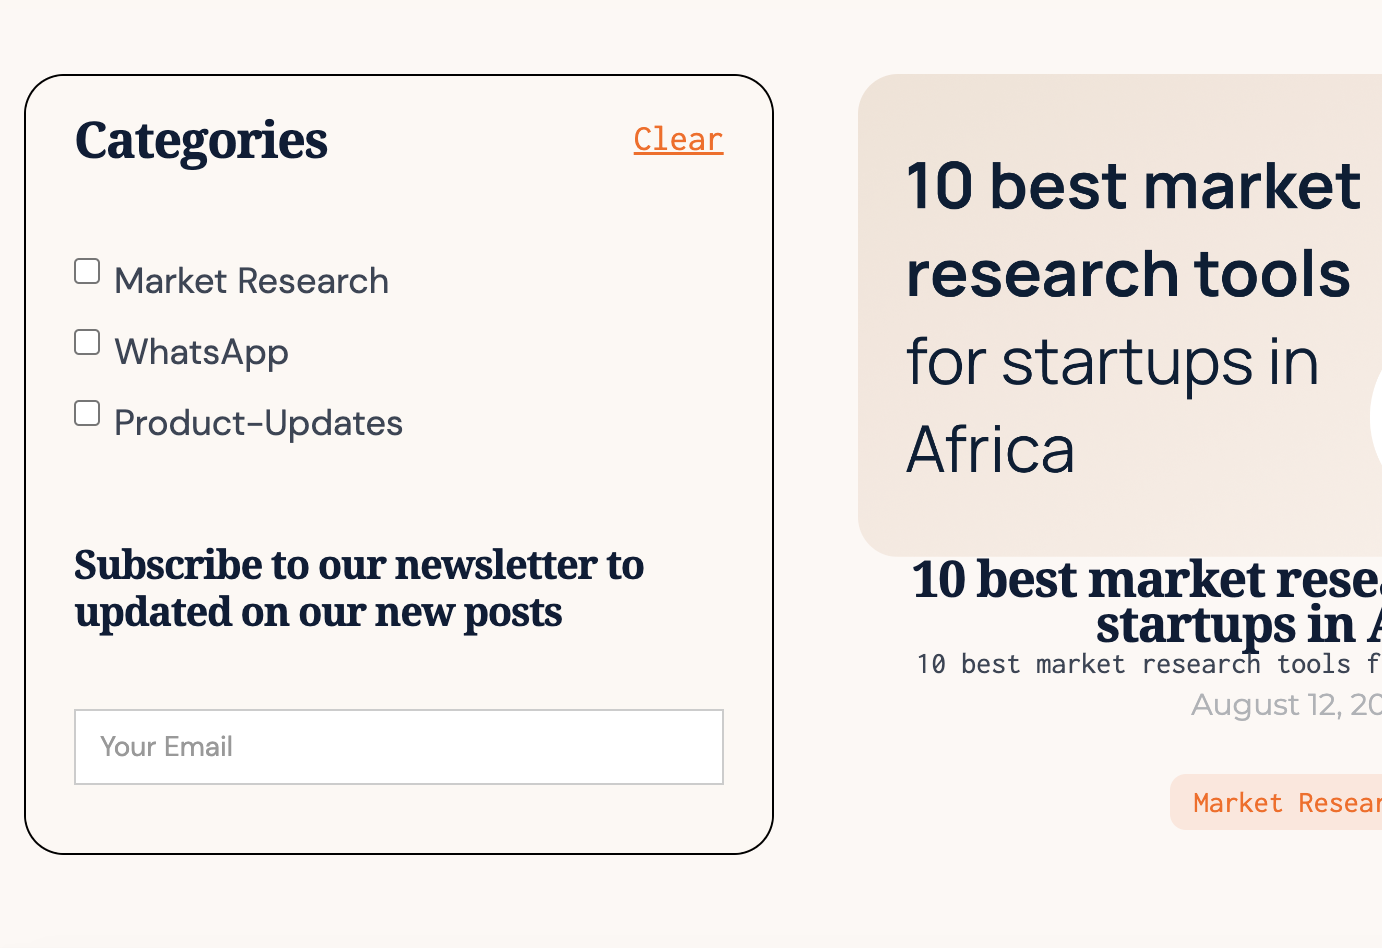
Task: Enable the WhatsApp category filter
Action: click(87, 341)
